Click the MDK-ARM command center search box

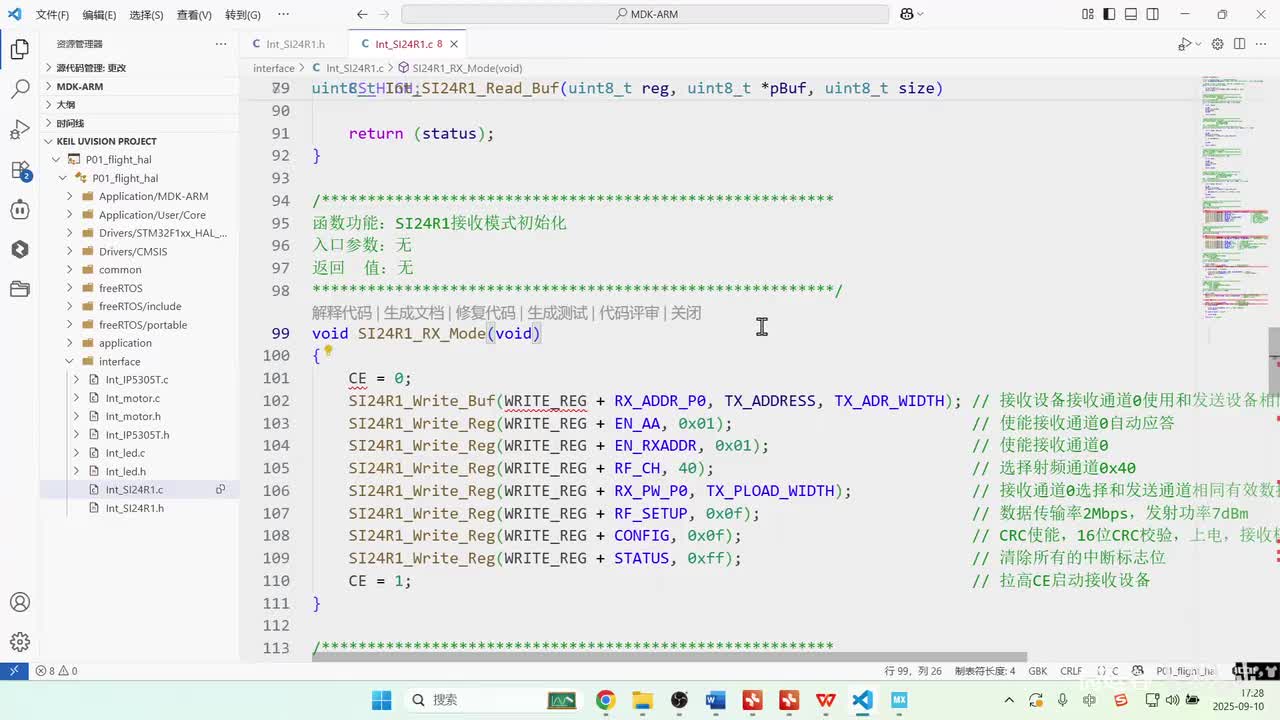[645, 14]
